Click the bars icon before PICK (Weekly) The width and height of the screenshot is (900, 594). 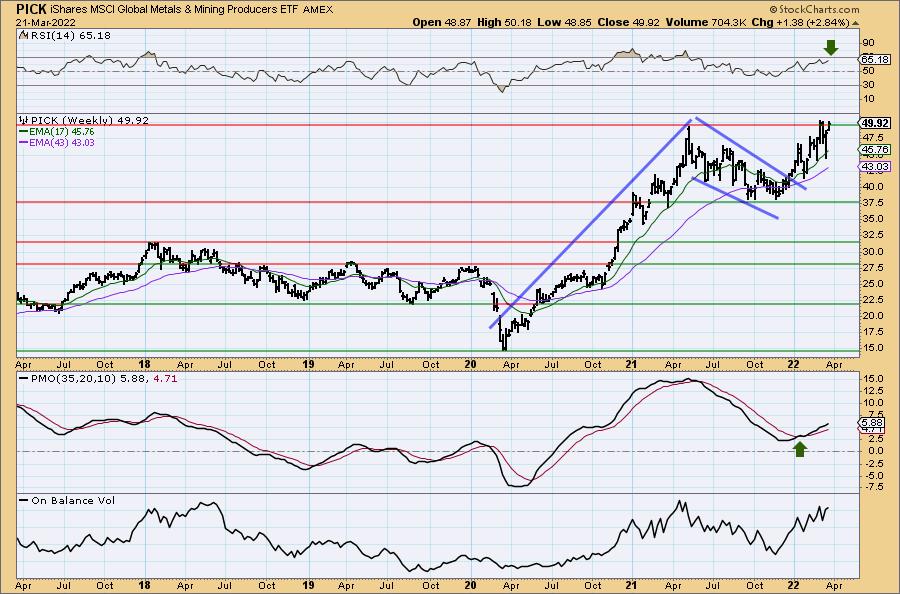[x=24, y=120]
